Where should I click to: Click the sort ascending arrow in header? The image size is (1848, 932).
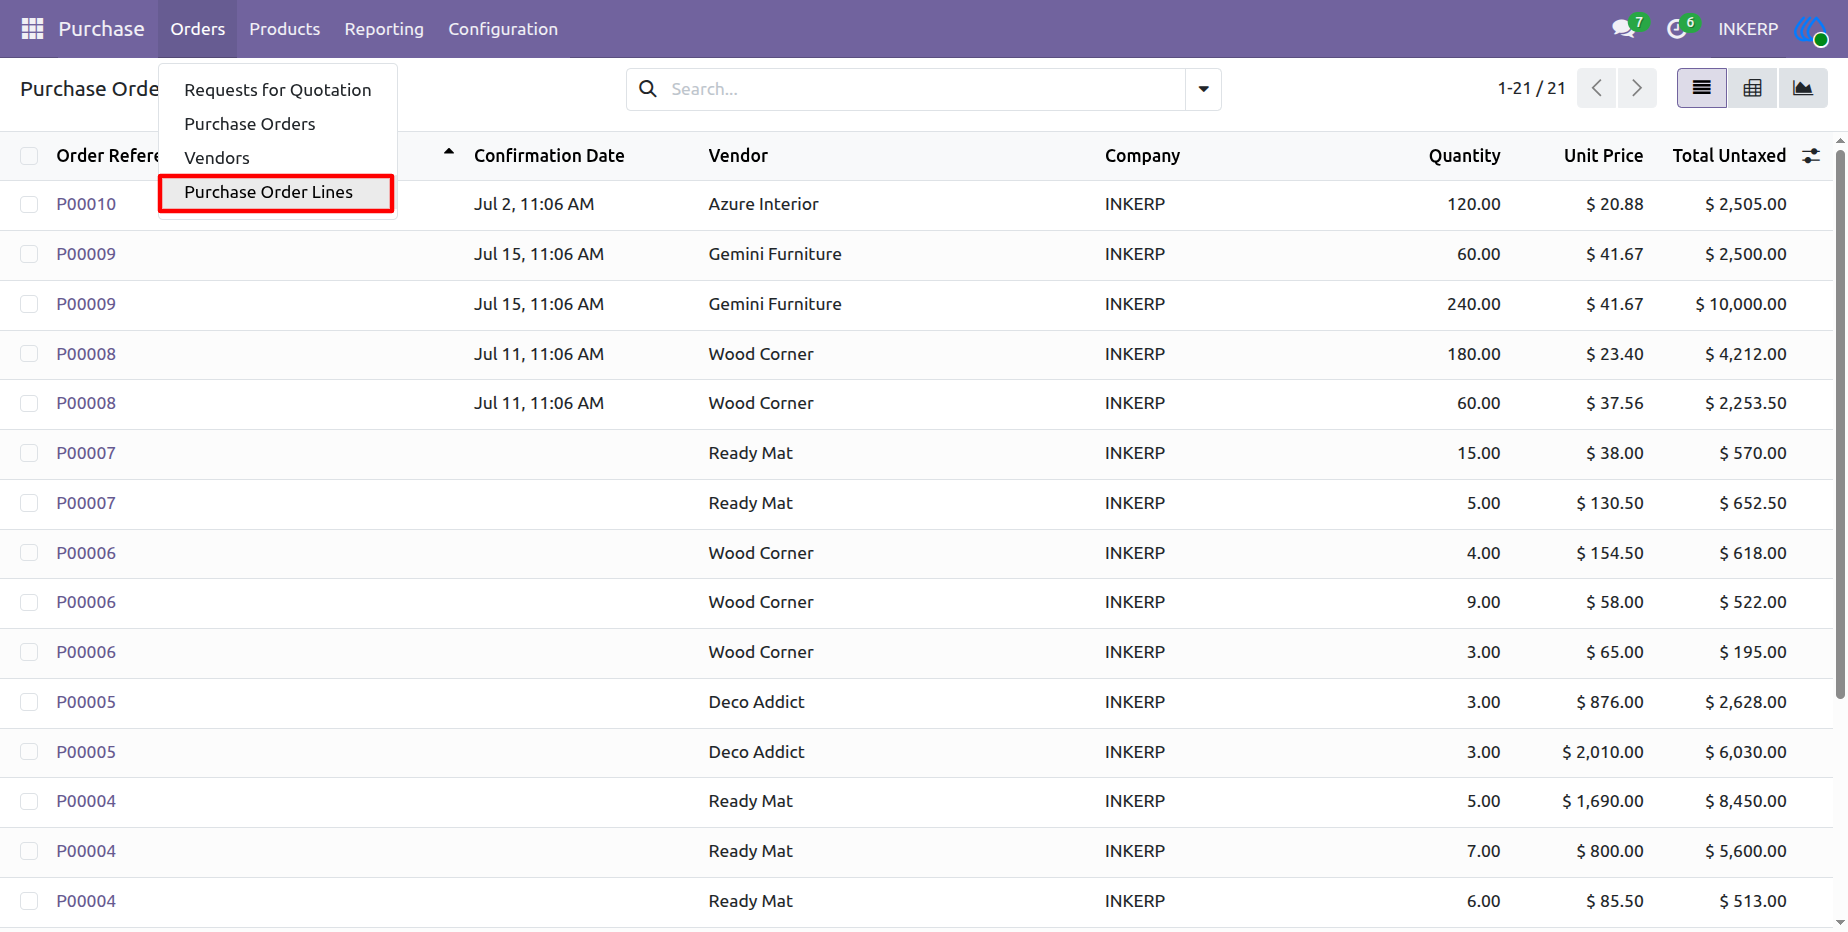[449, 152]
